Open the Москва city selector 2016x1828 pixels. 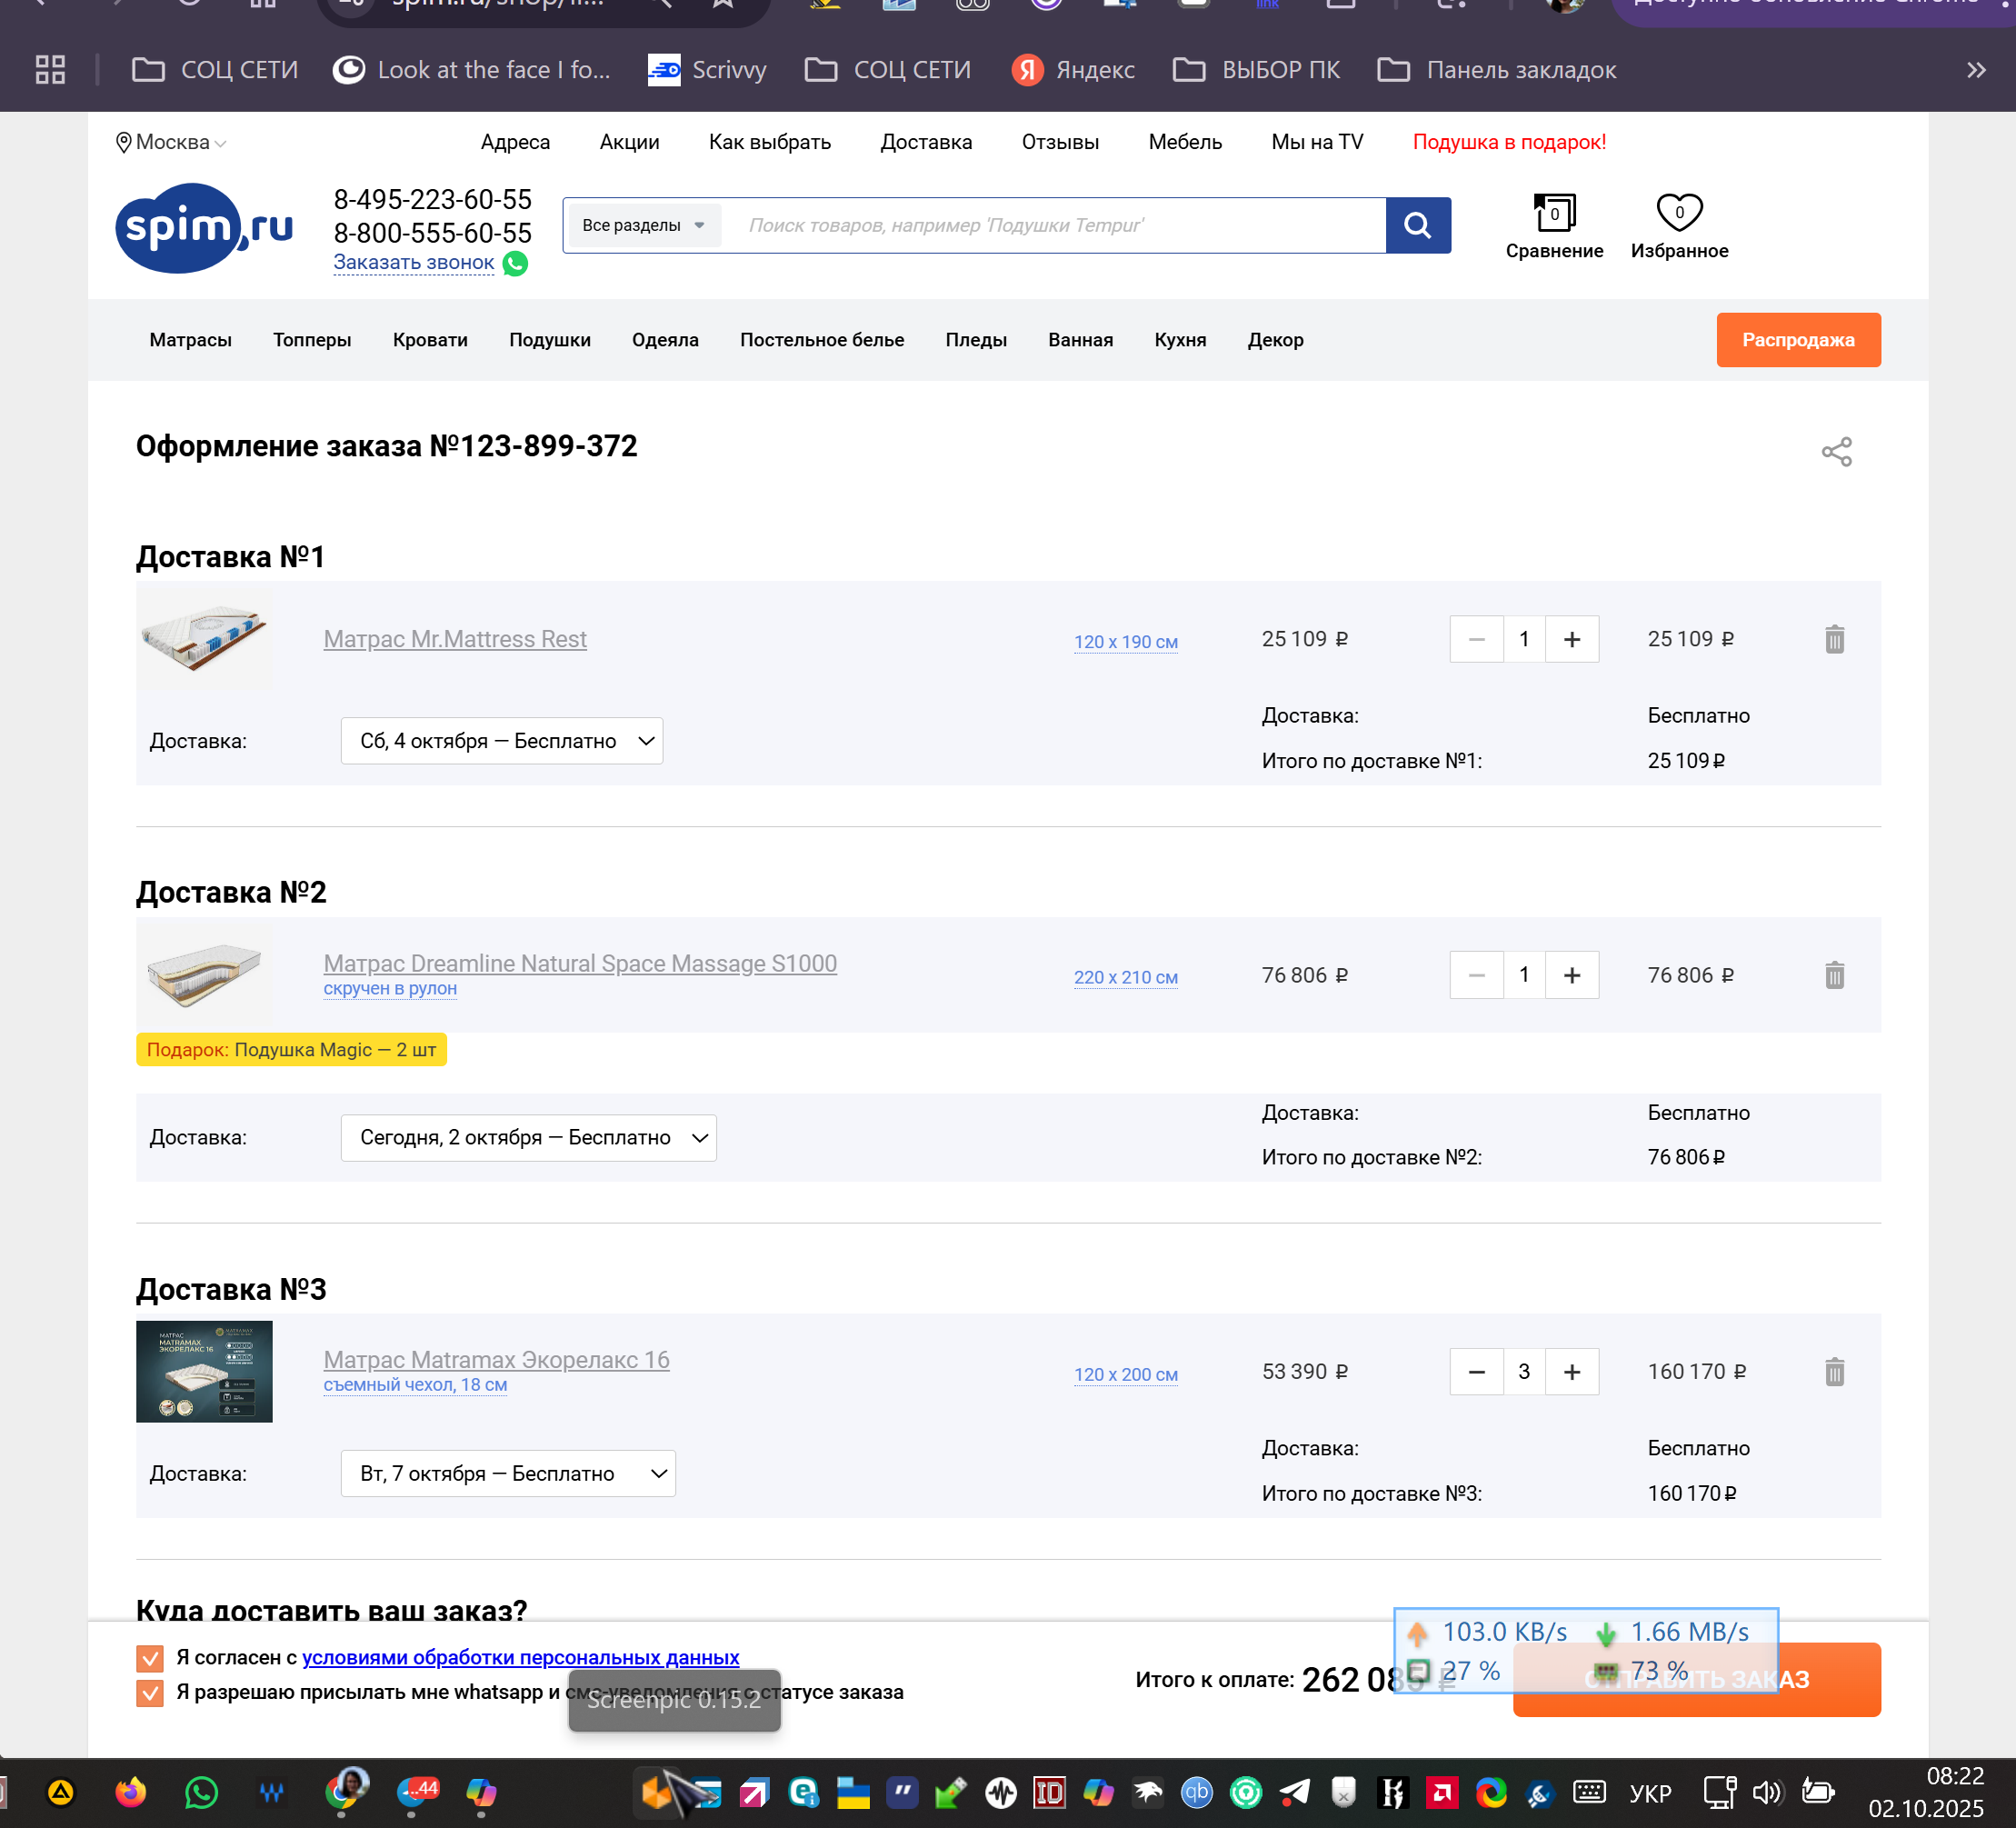172,142
